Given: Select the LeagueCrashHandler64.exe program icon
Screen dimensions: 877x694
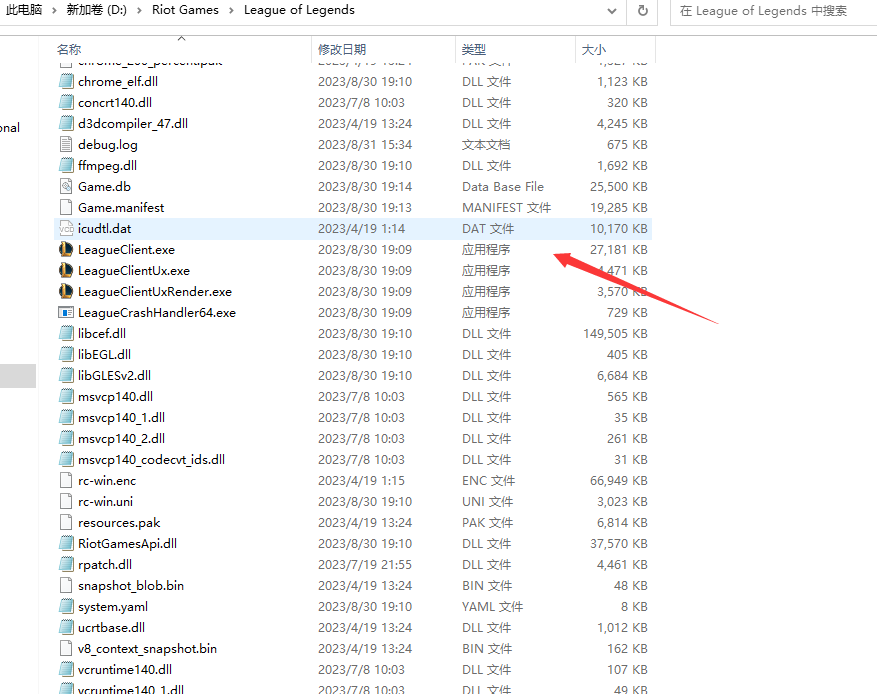Looking at the screenshot, I should tap(66, 313).
